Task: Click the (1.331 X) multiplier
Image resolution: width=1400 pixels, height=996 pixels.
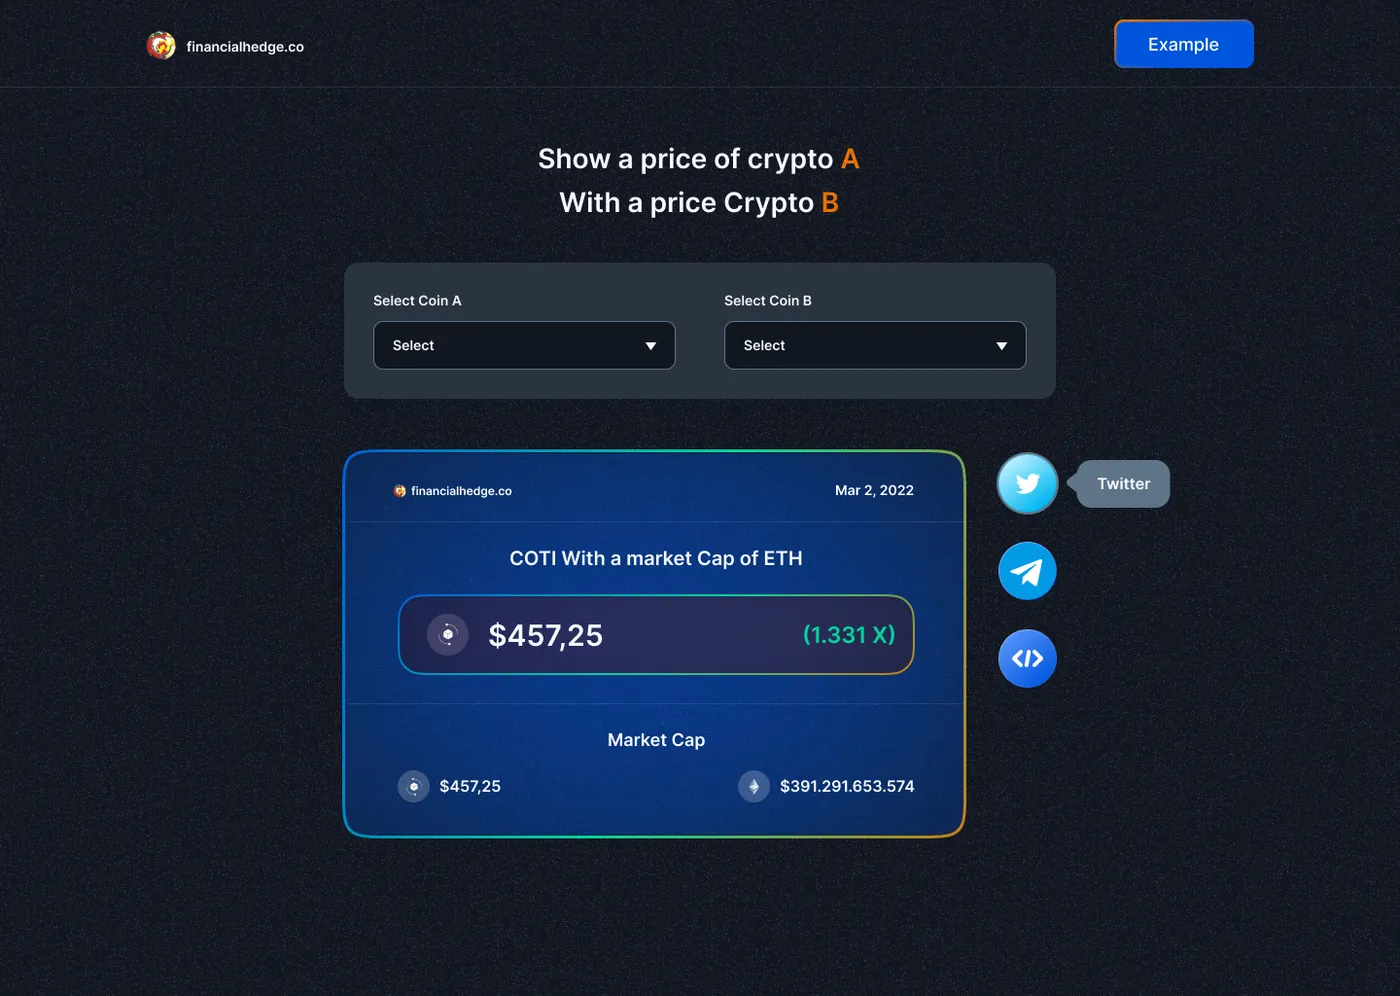Action: click(849, 635)
